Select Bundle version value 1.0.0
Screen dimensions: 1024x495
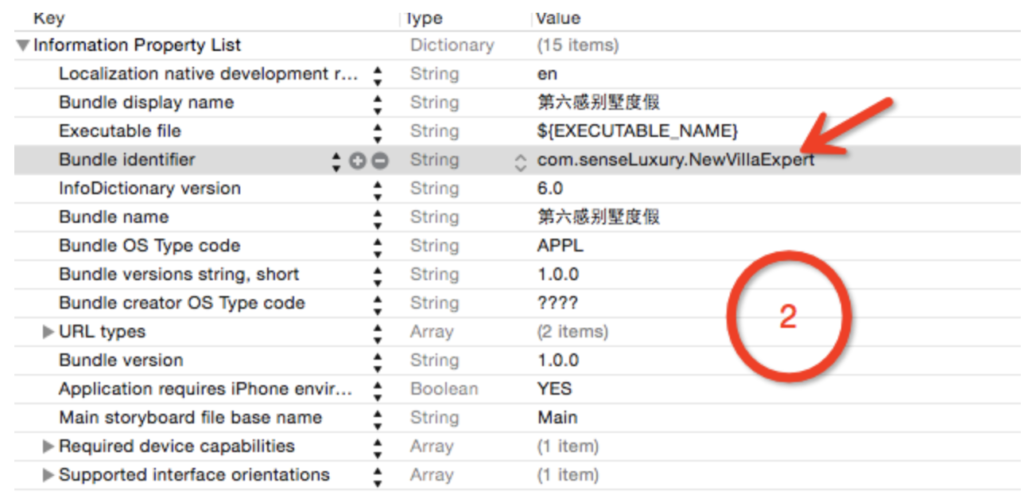click(558, 360)
